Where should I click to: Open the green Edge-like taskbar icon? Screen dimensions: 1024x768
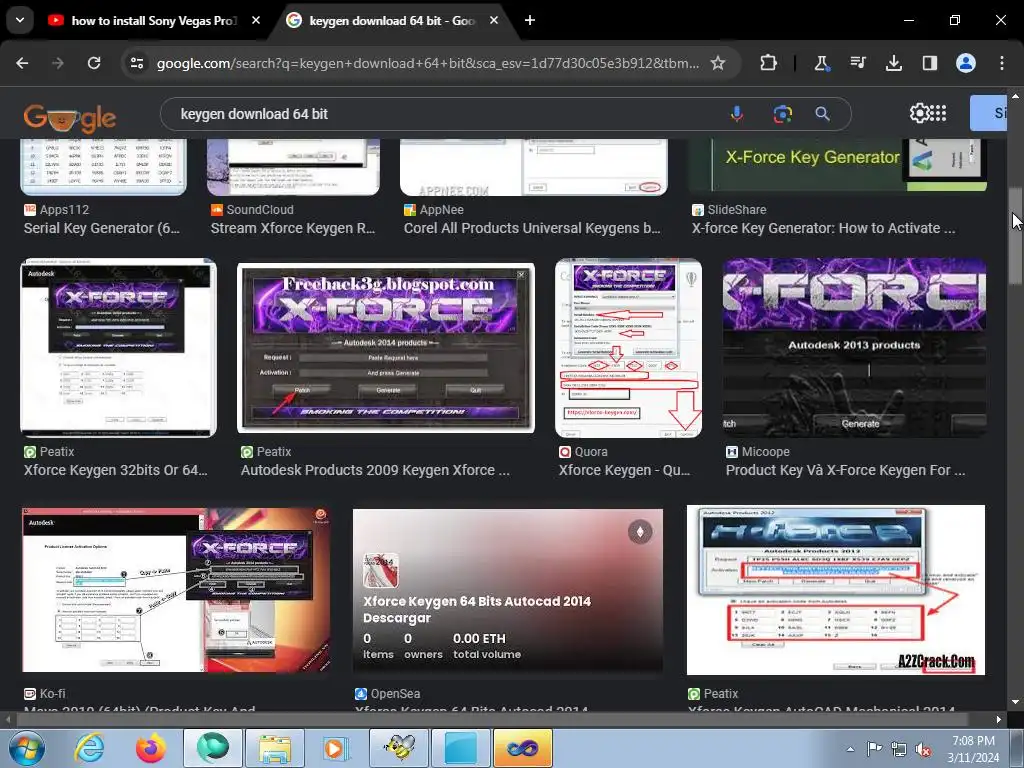click(x=212, y=748)
